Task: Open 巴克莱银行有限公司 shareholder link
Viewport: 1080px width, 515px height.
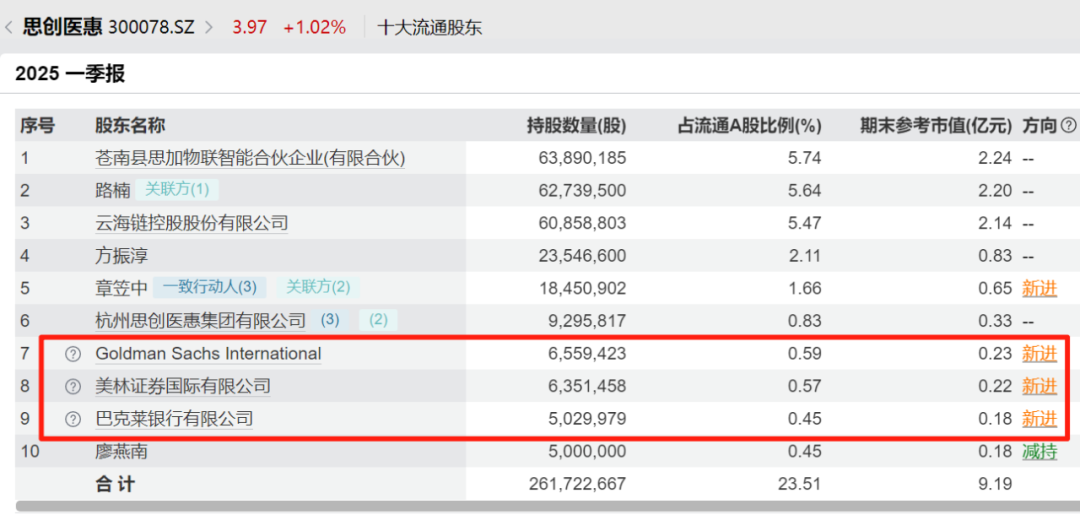Action: [174, 419]
